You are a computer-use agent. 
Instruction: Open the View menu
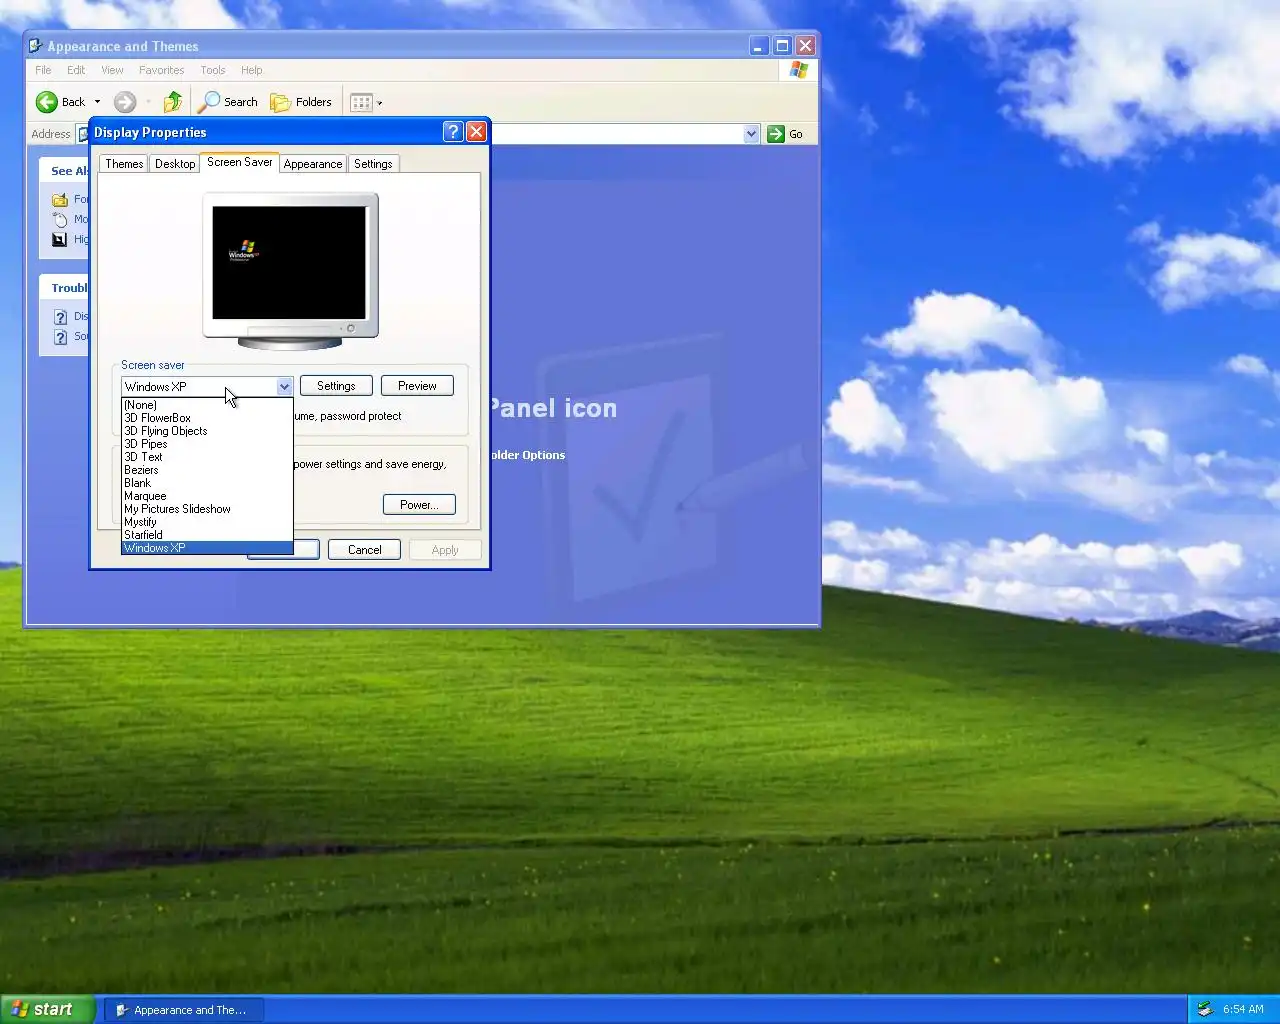pyautogui.click(x=112, y=70)
